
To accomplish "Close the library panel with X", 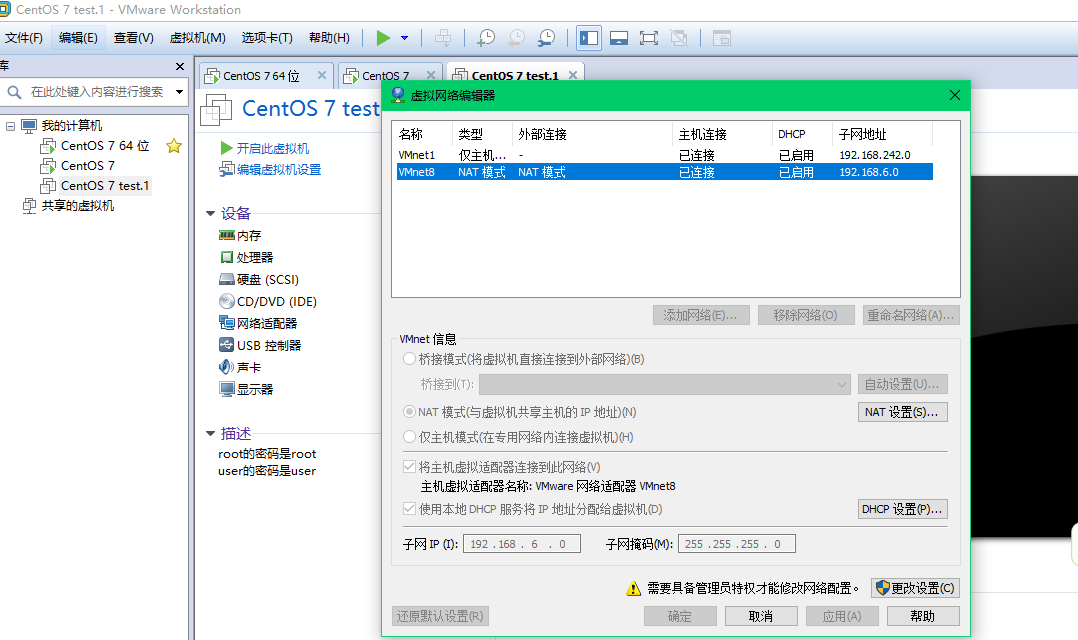I will tap(180, 67).
